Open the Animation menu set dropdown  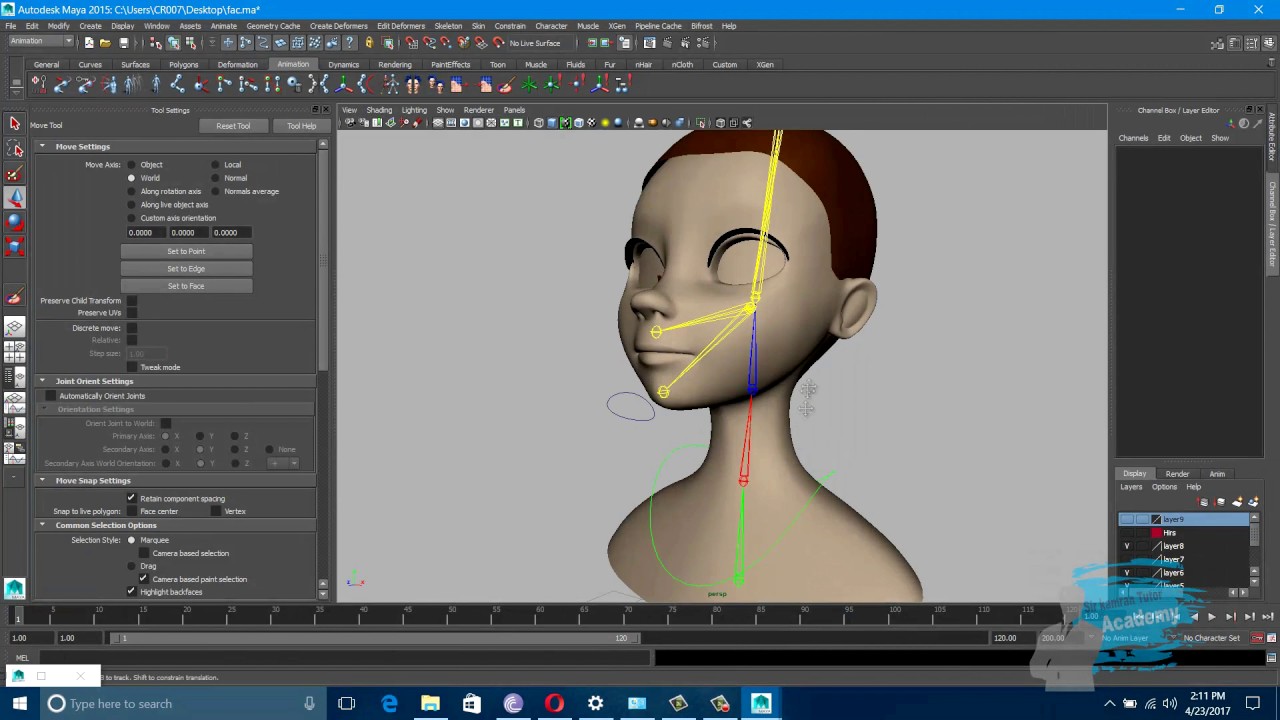click(40, 42)
